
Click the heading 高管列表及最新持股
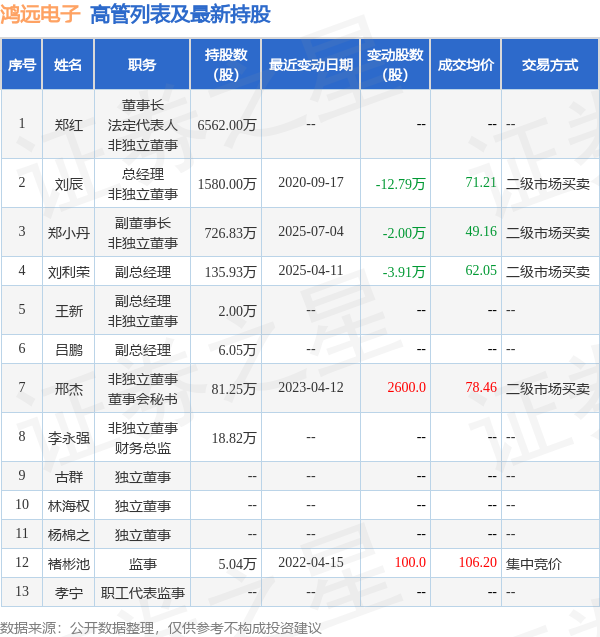click(x=180, y=14)
